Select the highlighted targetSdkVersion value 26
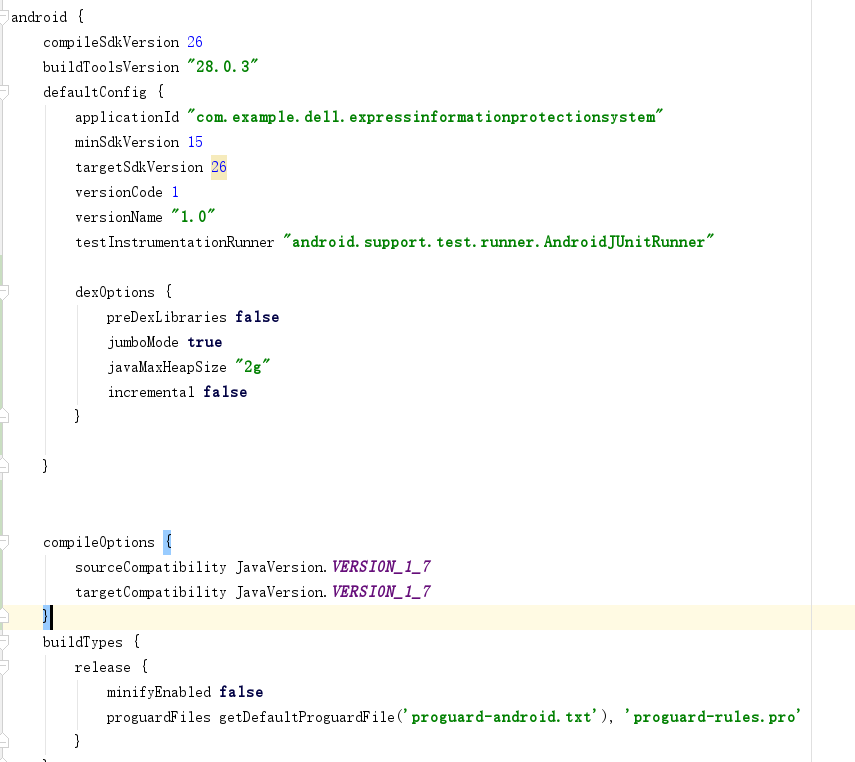 coord(219,167)
